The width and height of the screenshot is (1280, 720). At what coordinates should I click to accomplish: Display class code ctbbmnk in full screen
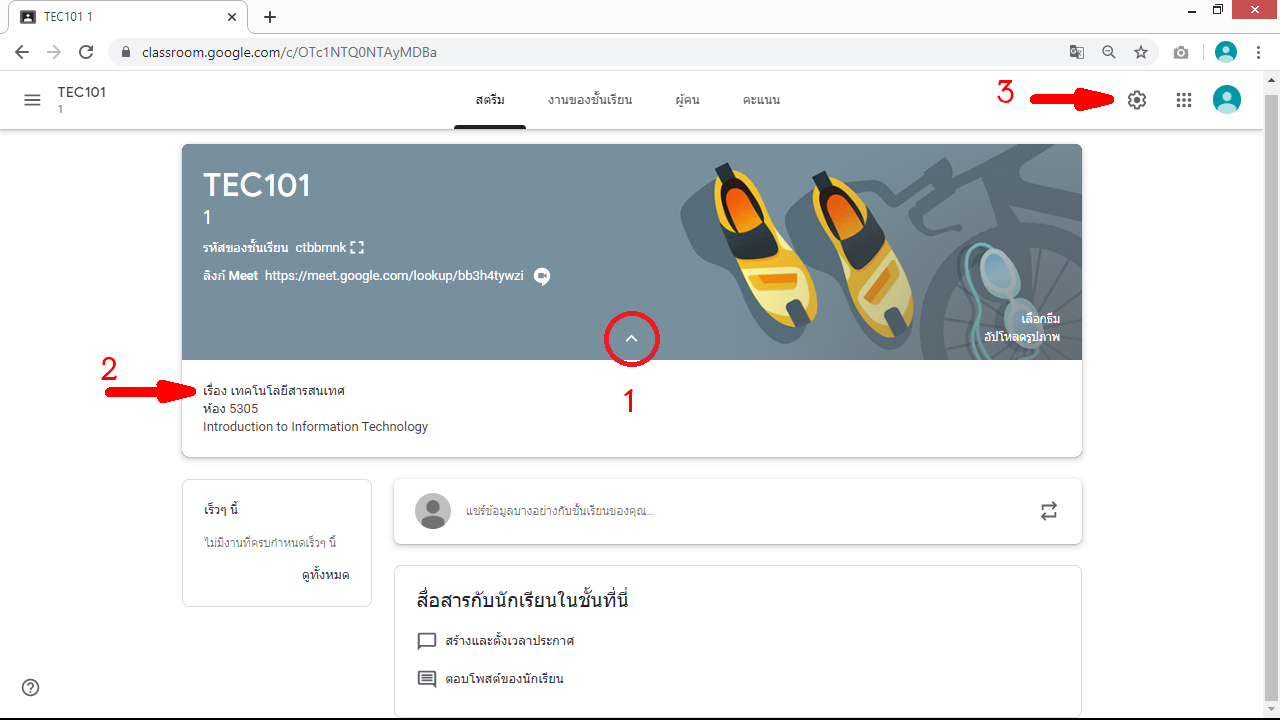pos(357,248)
